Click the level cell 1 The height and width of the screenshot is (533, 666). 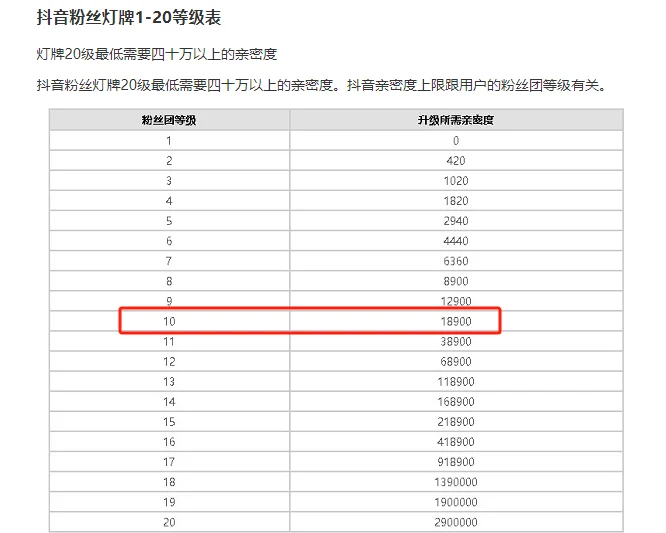coord(169,141)
